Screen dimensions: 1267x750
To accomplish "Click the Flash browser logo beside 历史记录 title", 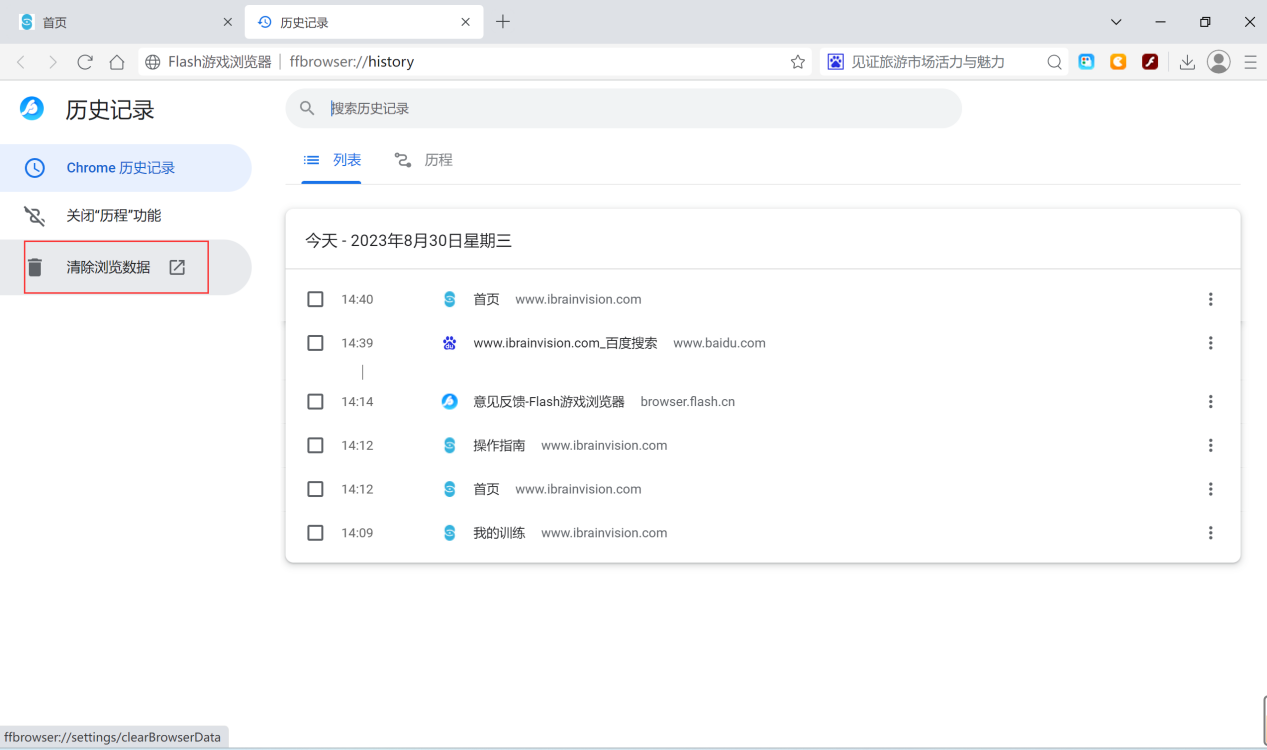I will coord(32,109).
